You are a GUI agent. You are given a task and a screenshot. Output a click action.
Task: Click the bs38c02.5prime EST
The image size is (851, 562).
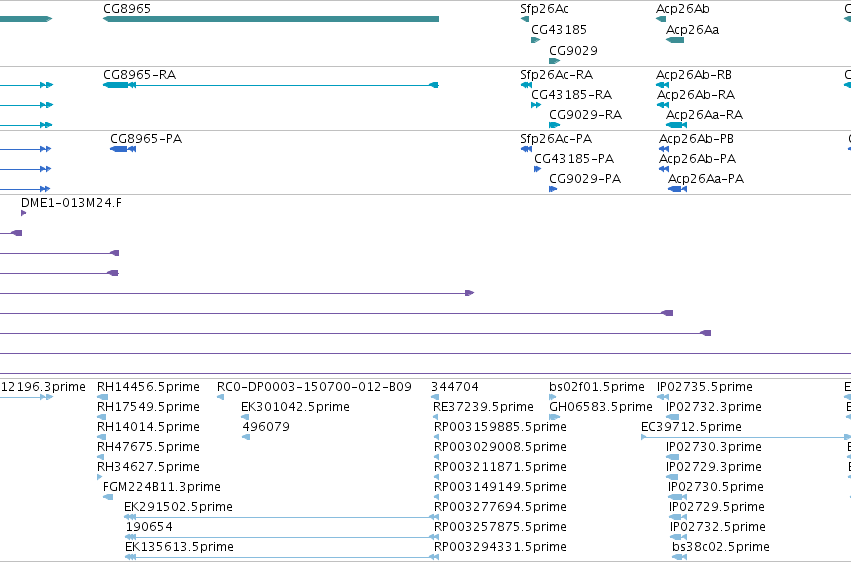coord(679,557)
